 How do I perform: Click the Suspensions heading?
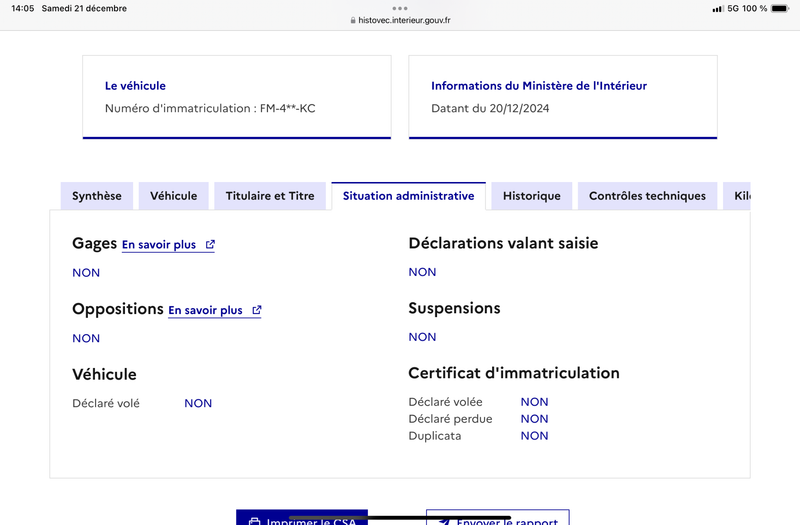[x=454, y=308]
